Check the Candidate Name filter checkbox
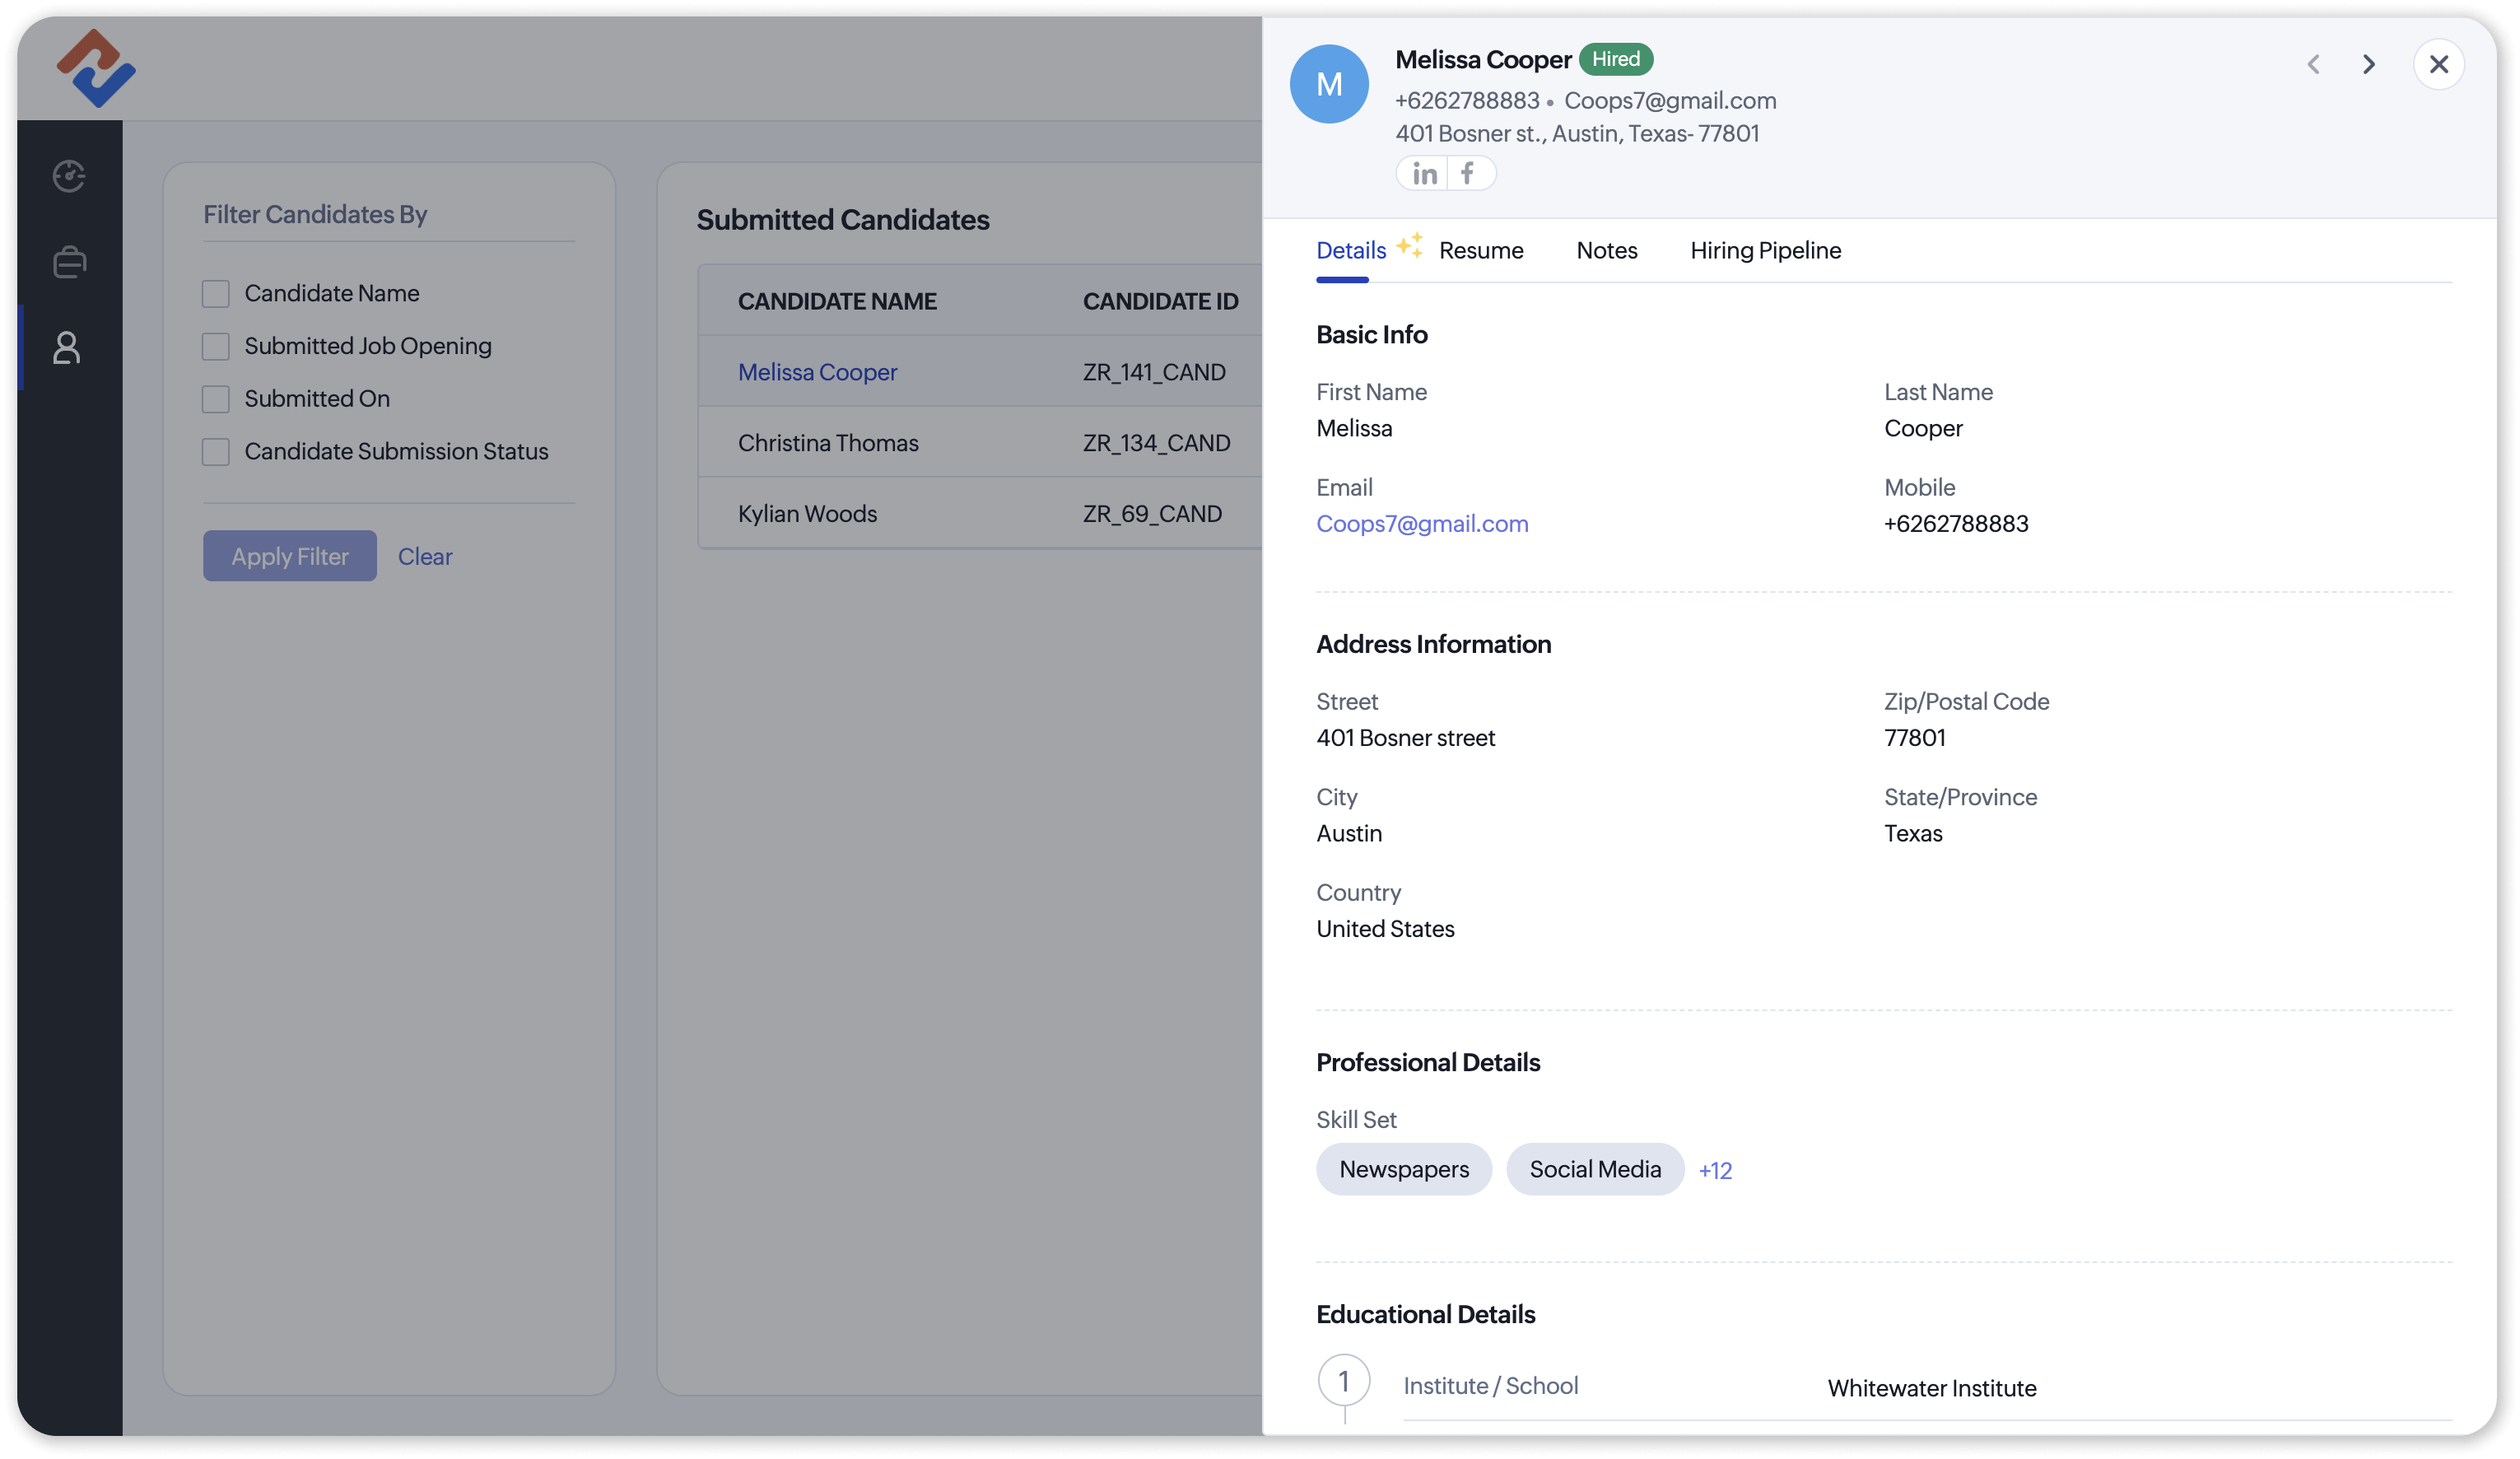The width and height of the screenshot is (2520, 1459). coord(216,294)
